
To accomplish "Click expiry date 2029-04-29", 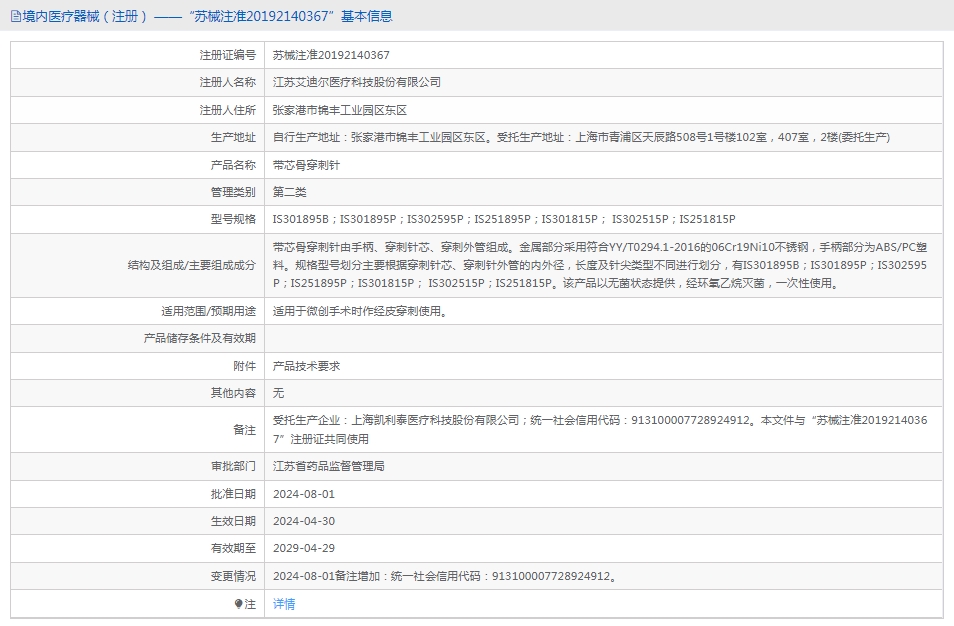I will coord(304,548).
